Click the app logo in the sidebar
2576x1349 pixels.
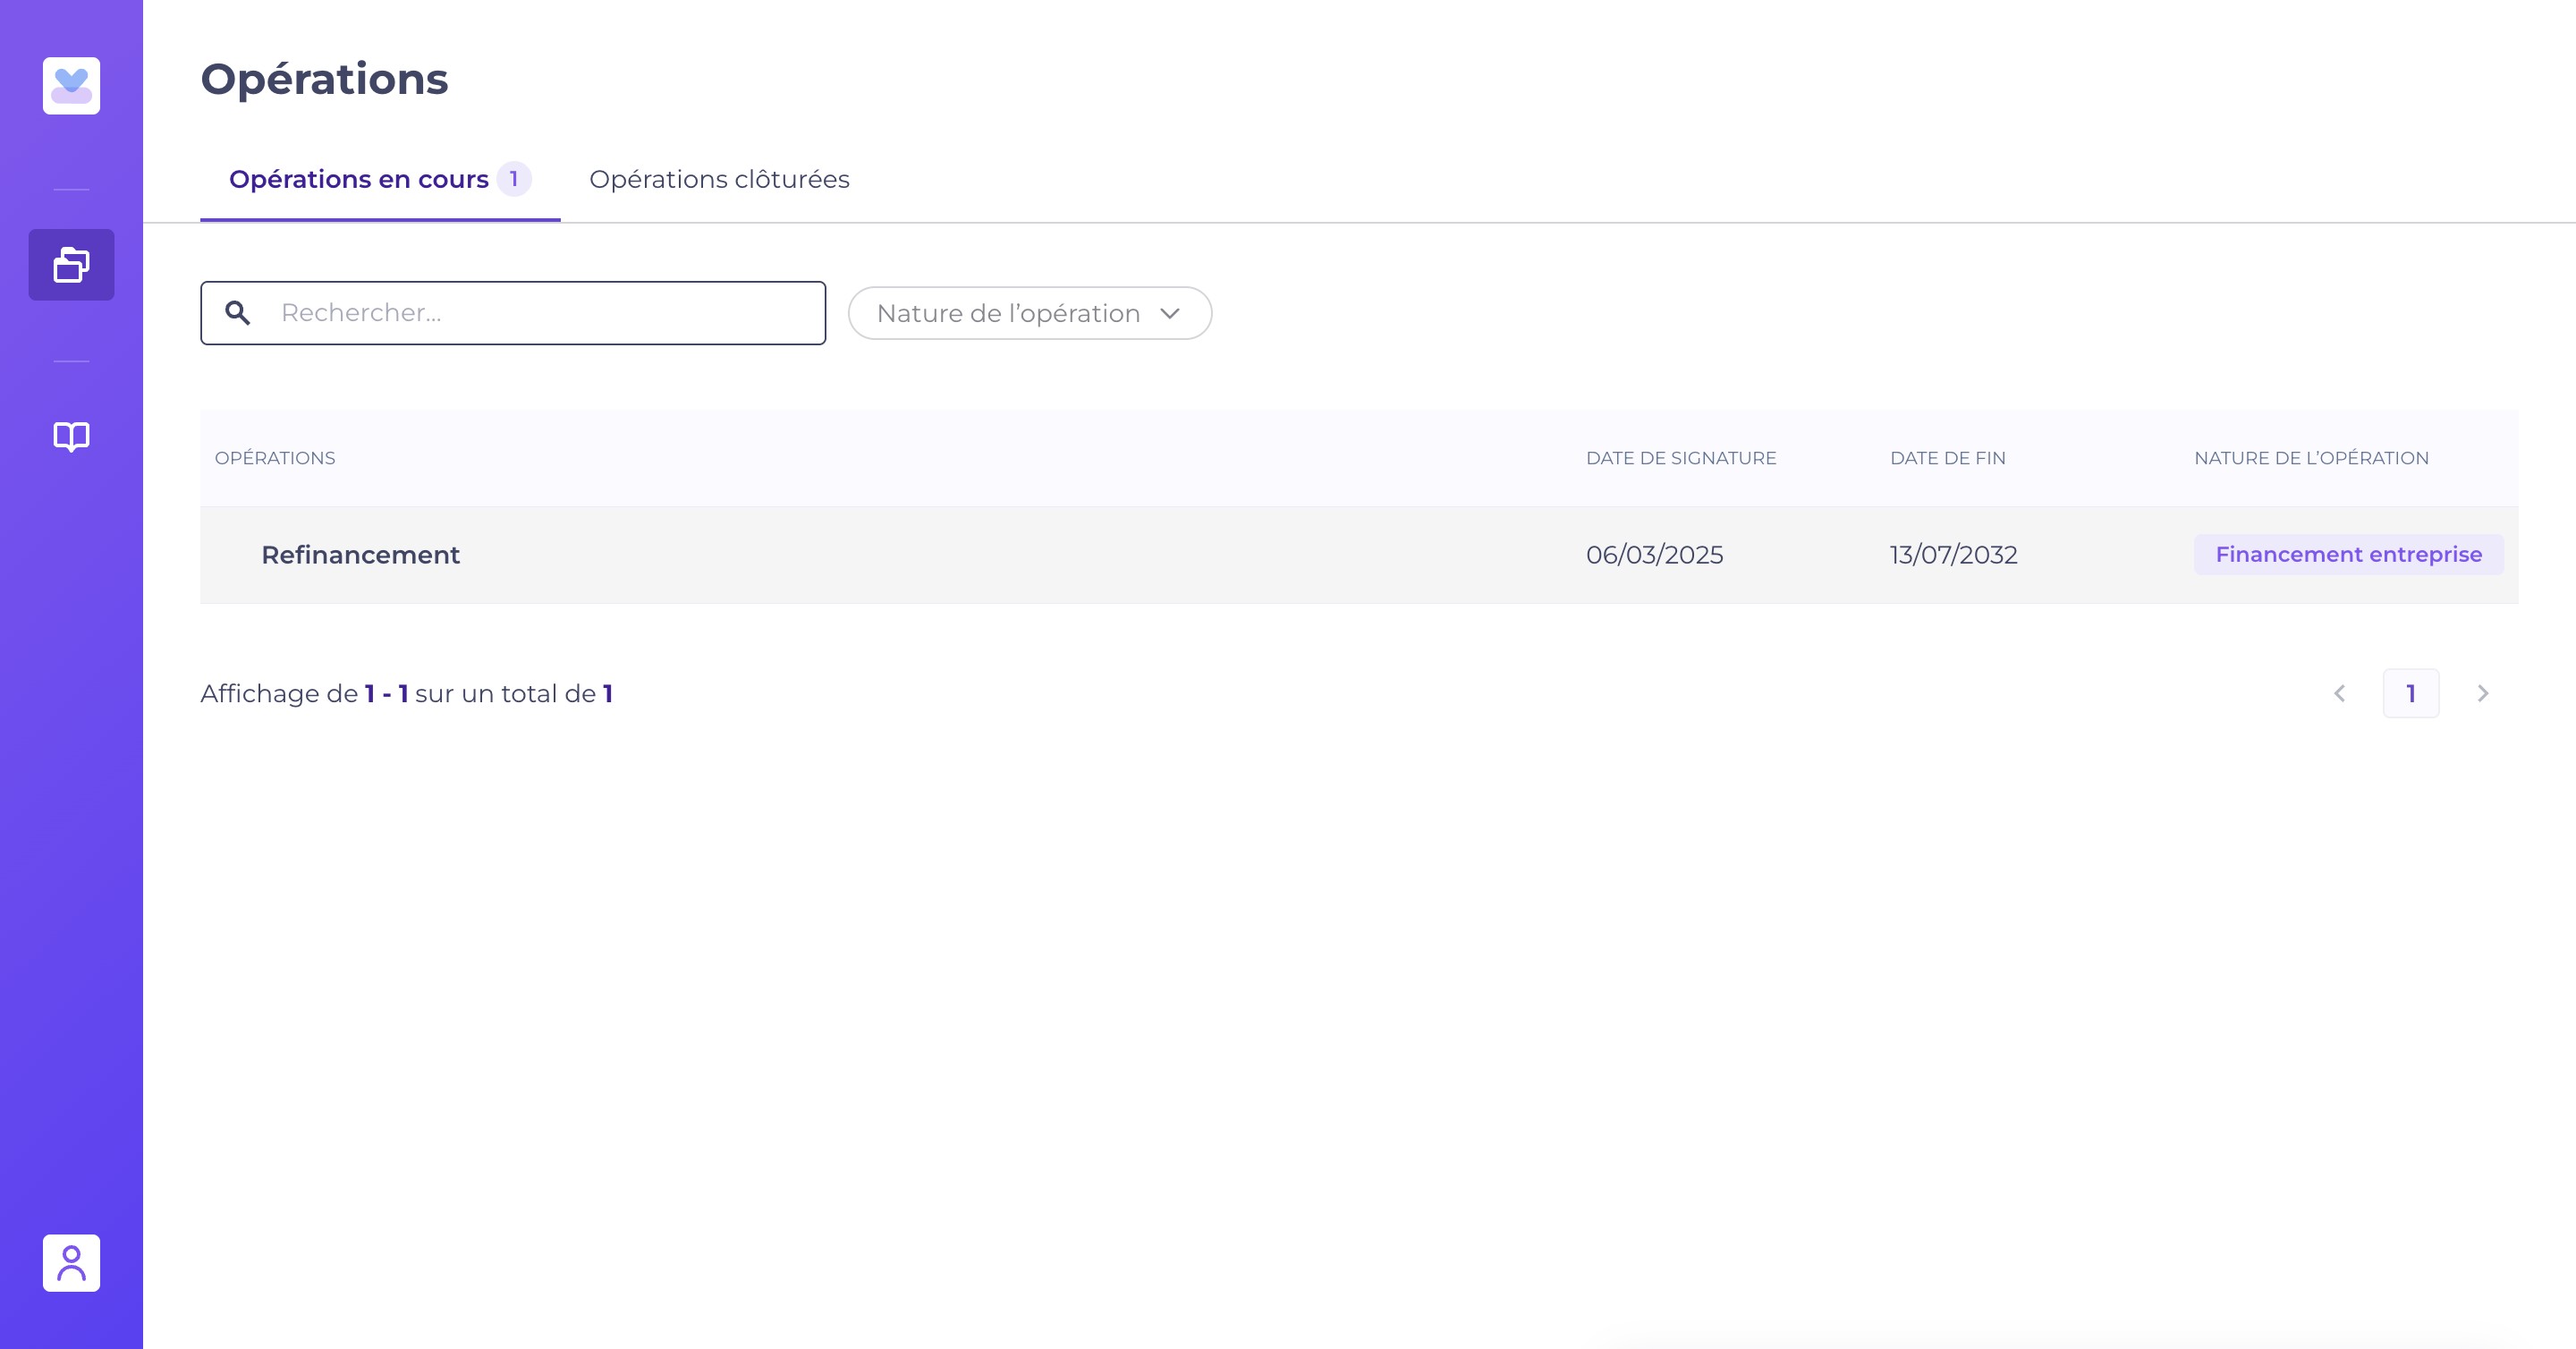[x=71, y=86]
